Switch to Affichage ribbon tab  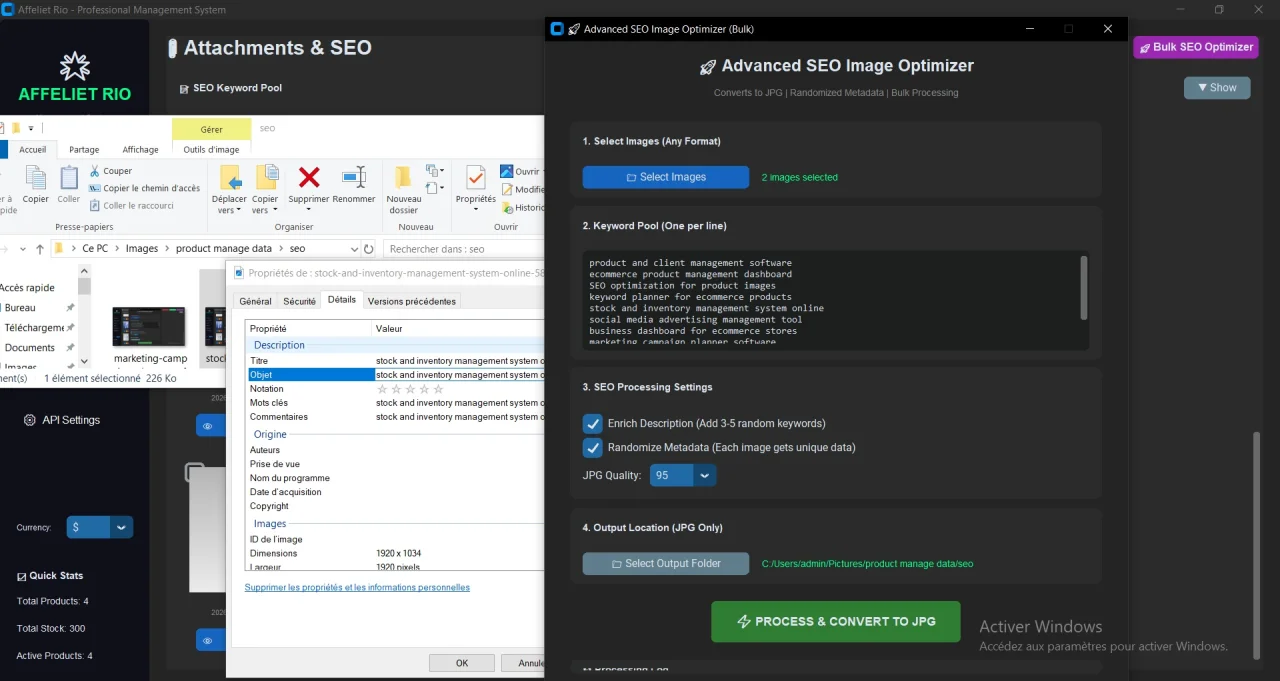[140, 149]
